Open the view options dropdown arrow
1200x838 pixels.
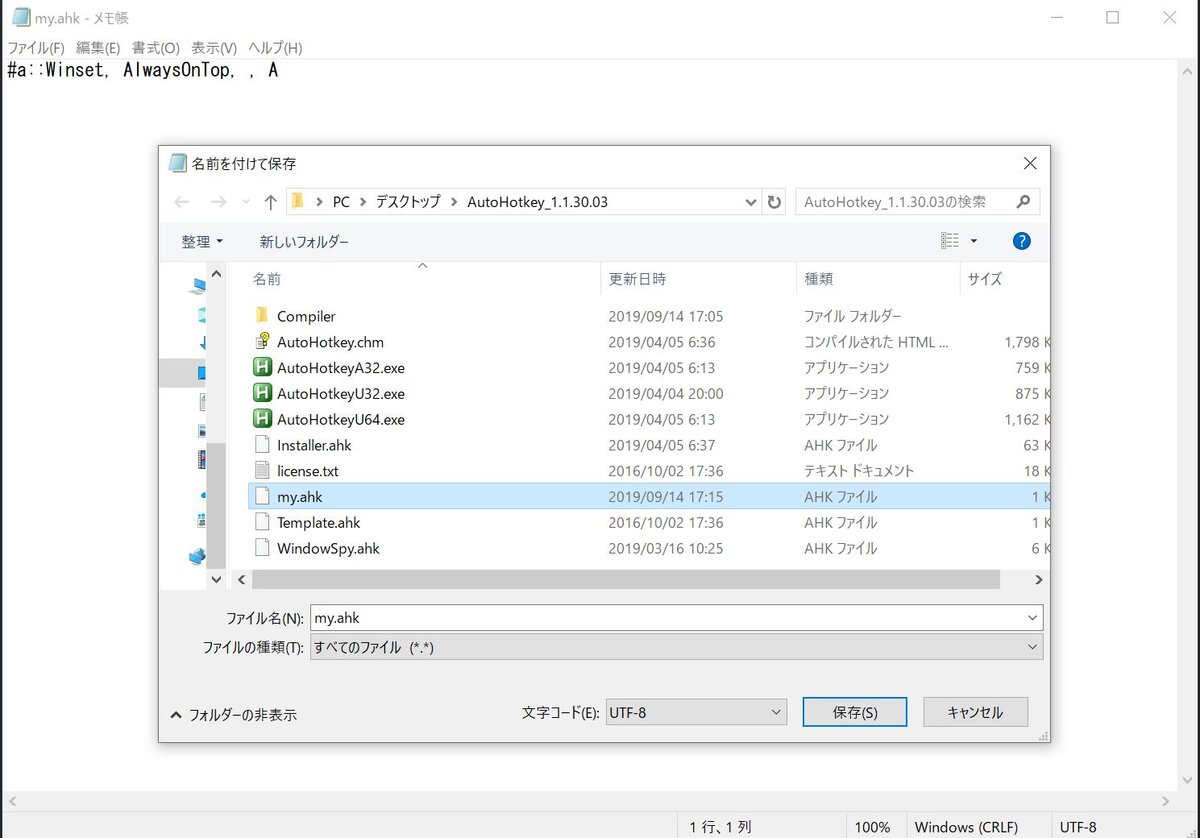tap(974, 241)
